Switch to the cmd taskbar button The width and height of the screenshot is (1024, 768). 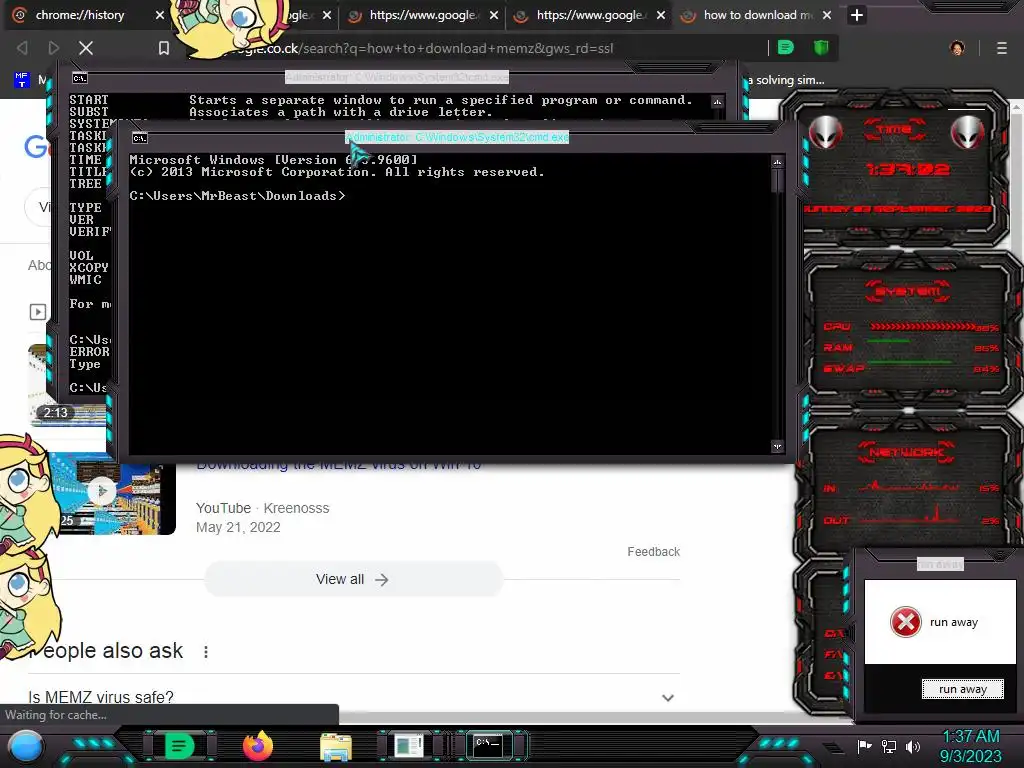tap(488, 745)
